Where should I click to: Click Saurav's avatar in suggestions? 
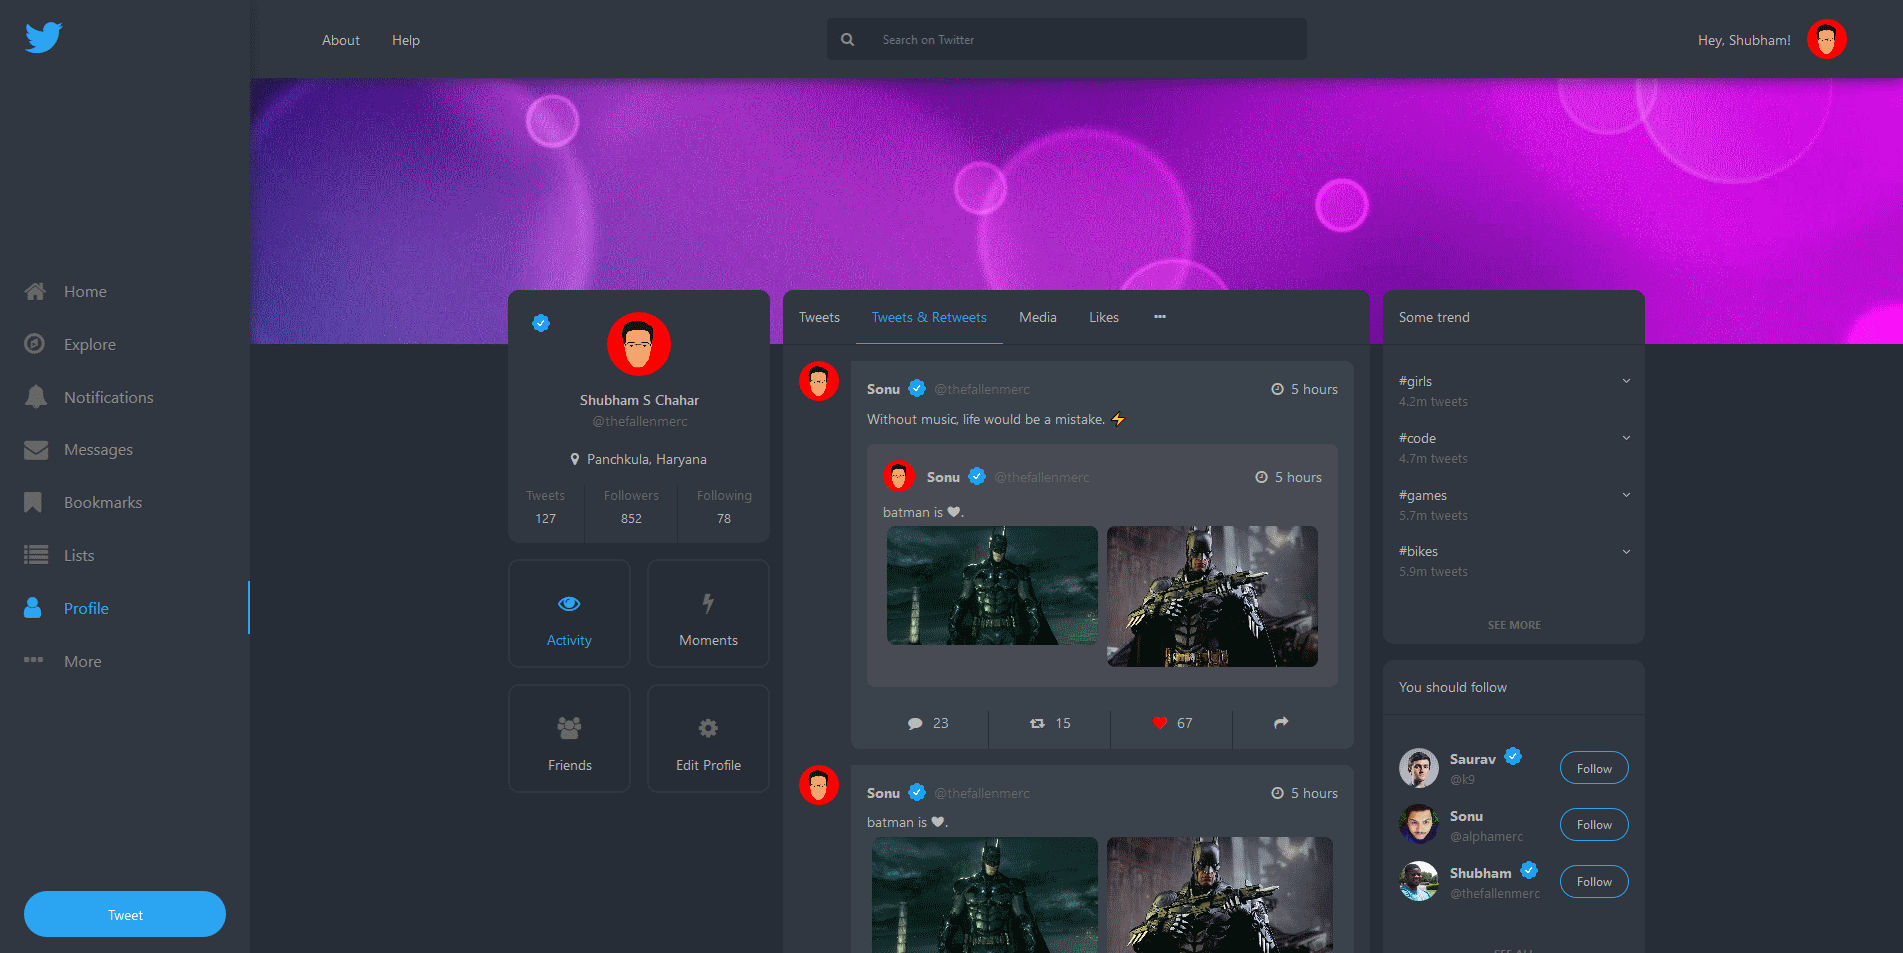(1418, 768)
